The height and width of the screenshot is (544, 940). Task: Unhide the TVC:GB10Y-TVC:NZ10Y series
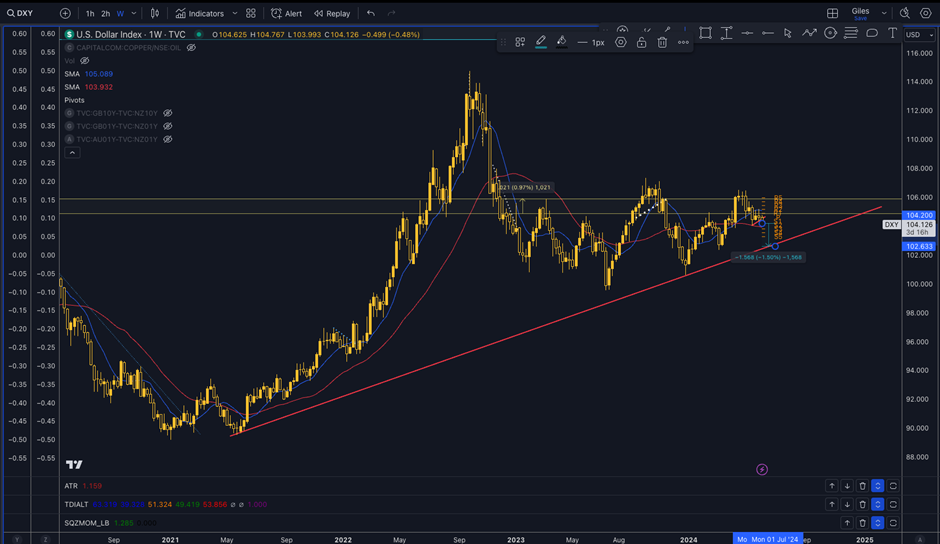(168, 113)
